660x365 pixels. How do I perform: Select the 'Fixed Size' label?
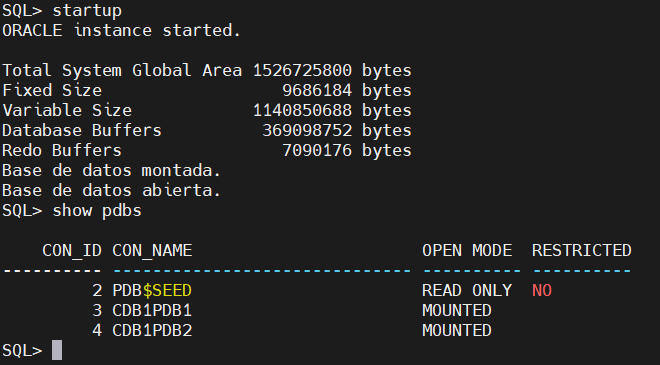point(52,91)
